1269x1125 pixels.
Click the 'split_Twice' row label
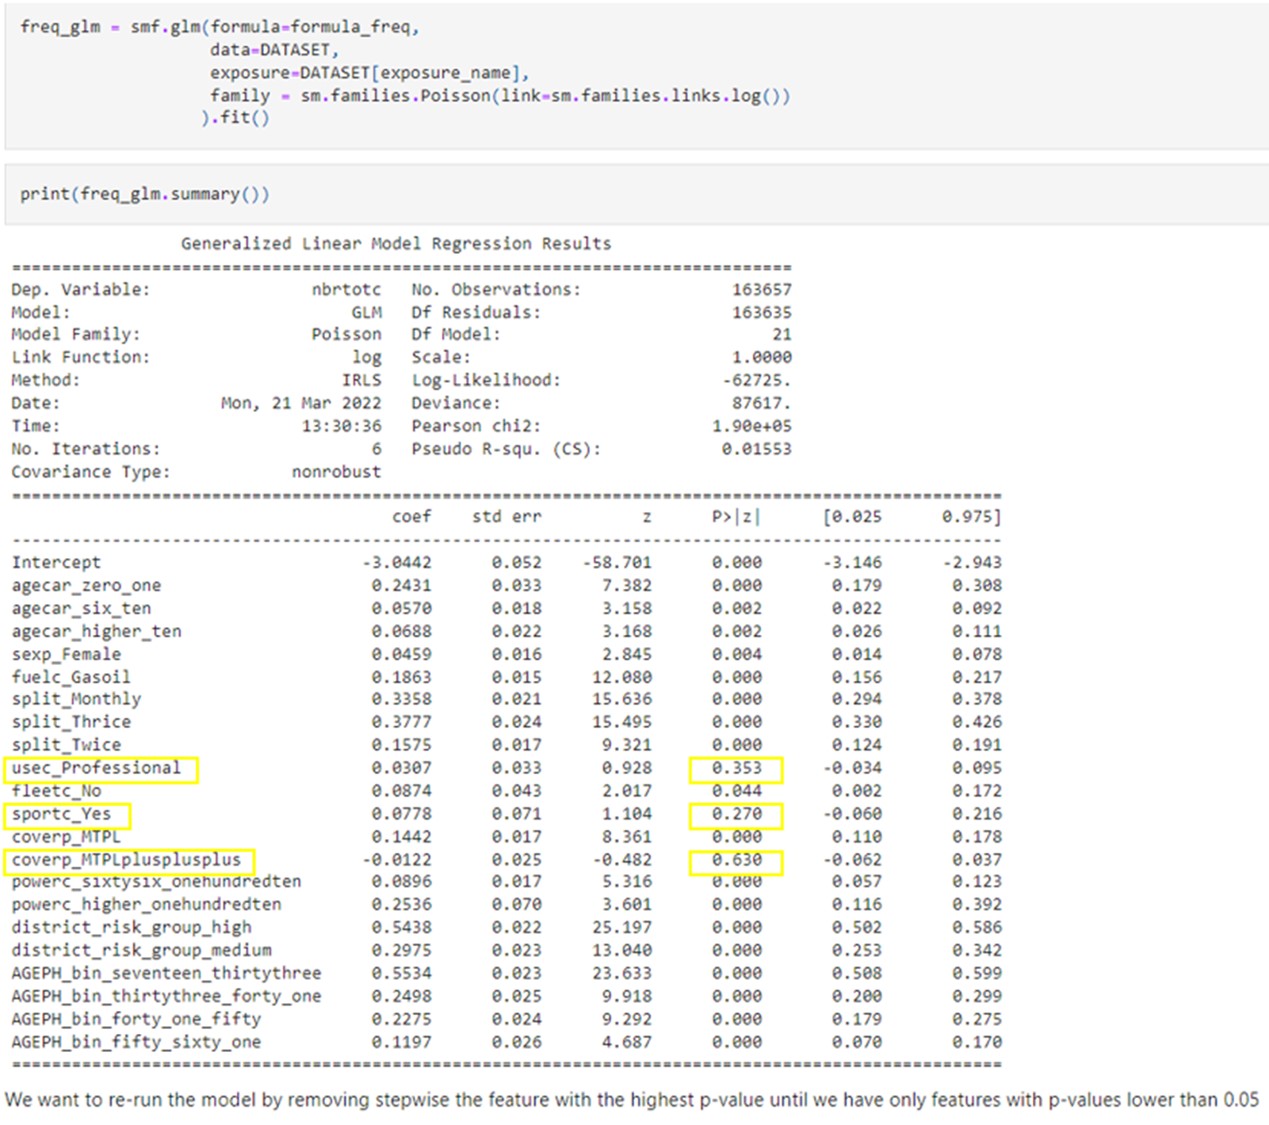tap(66, 745)
